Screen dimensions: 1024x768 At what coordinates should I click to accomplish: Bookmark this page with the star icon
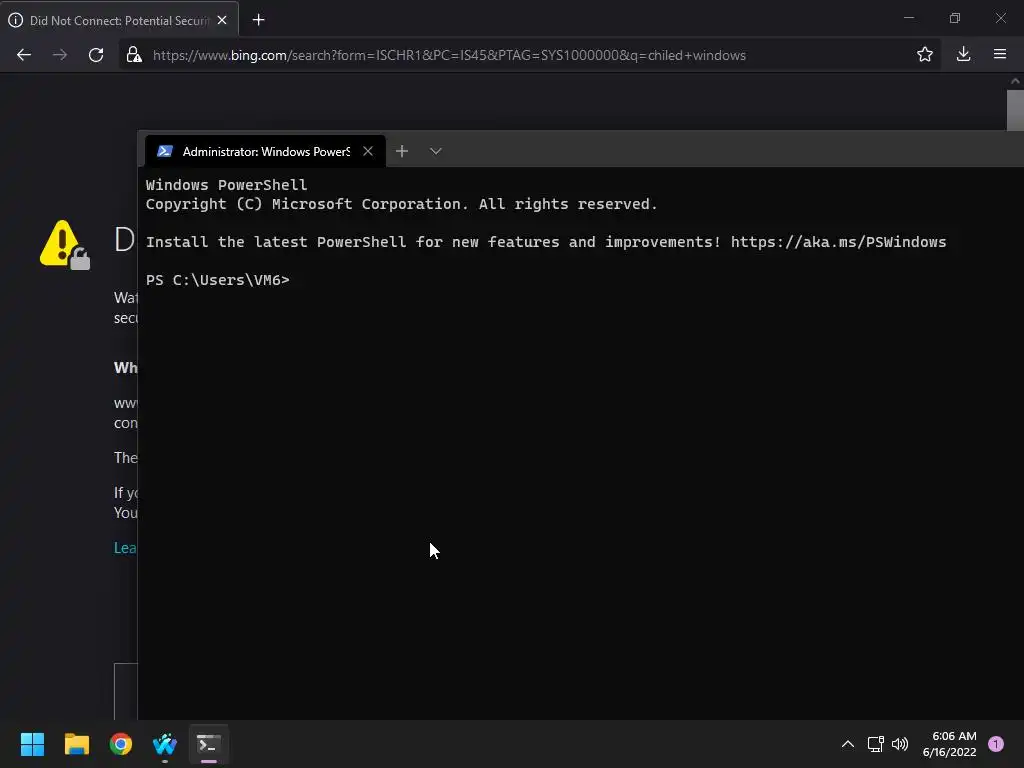coord(925,54)
